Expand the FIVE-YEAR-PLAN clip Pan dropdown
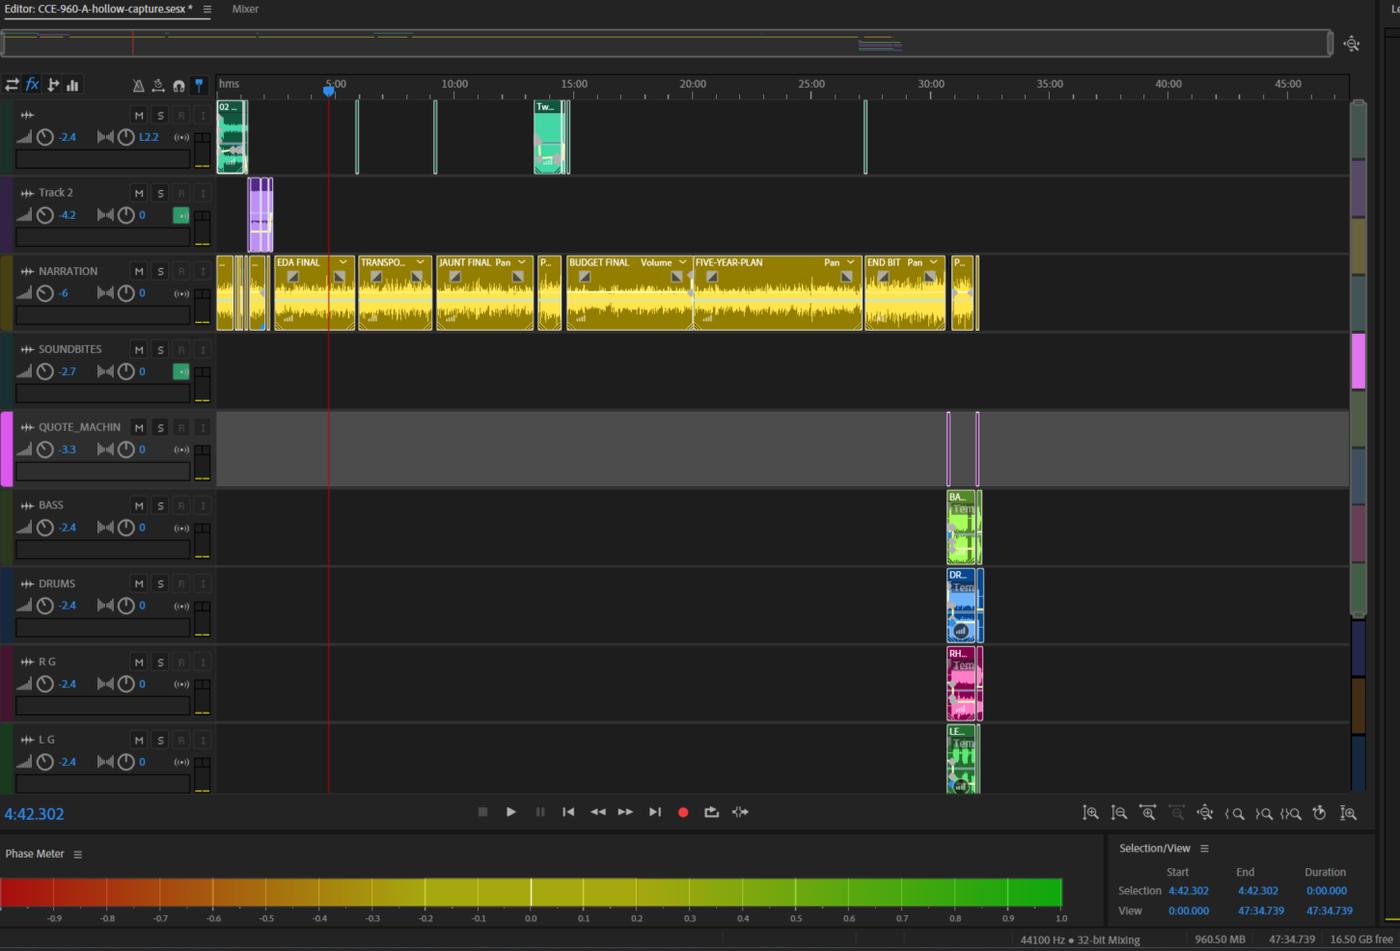 (x=850, y=262)
